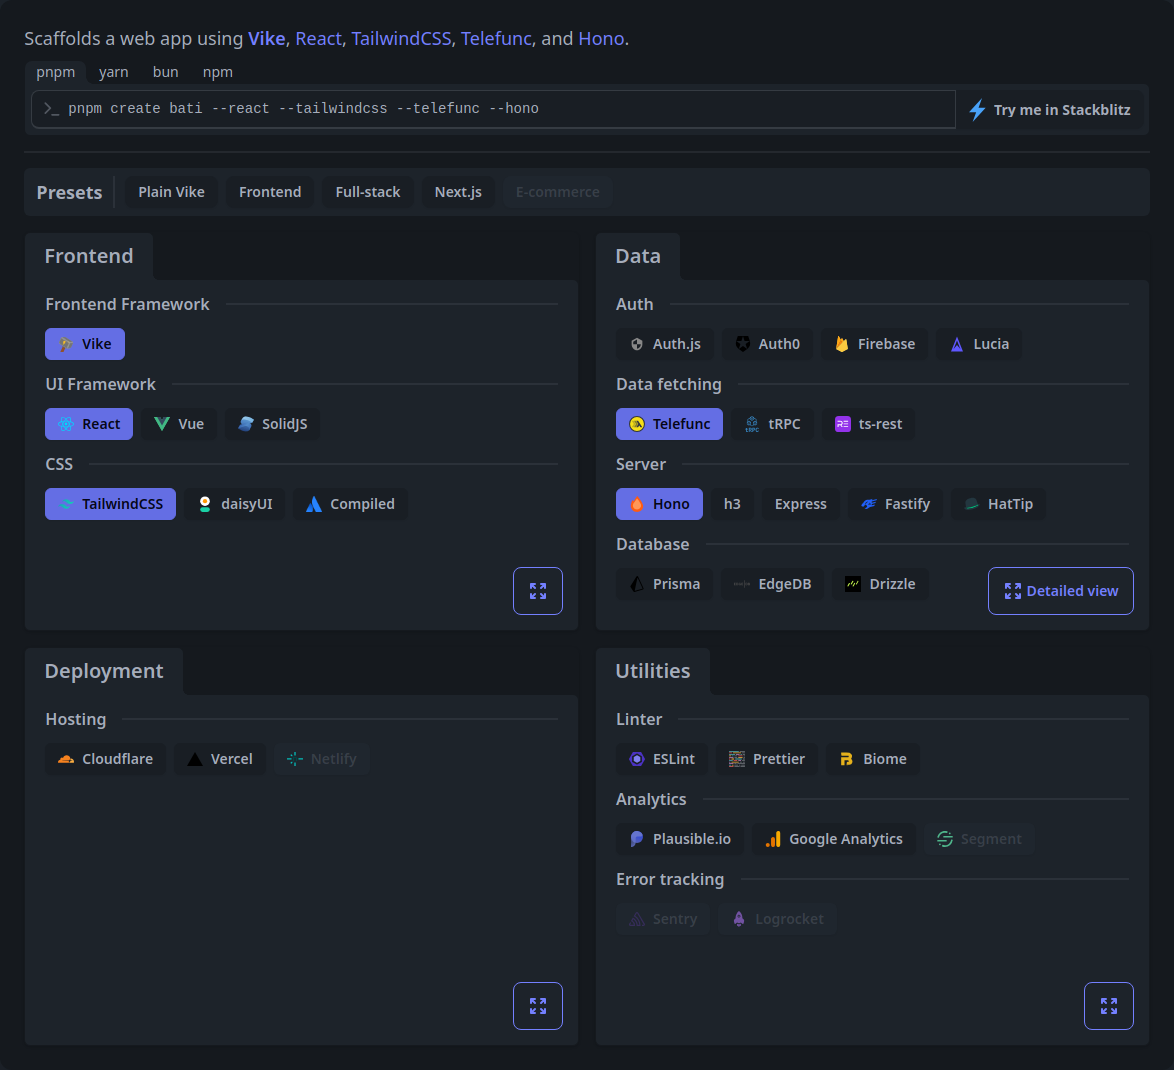Click the Plausible.io icon
1174x1070 pixels.
pyautogui.click(x=636, y=839)
